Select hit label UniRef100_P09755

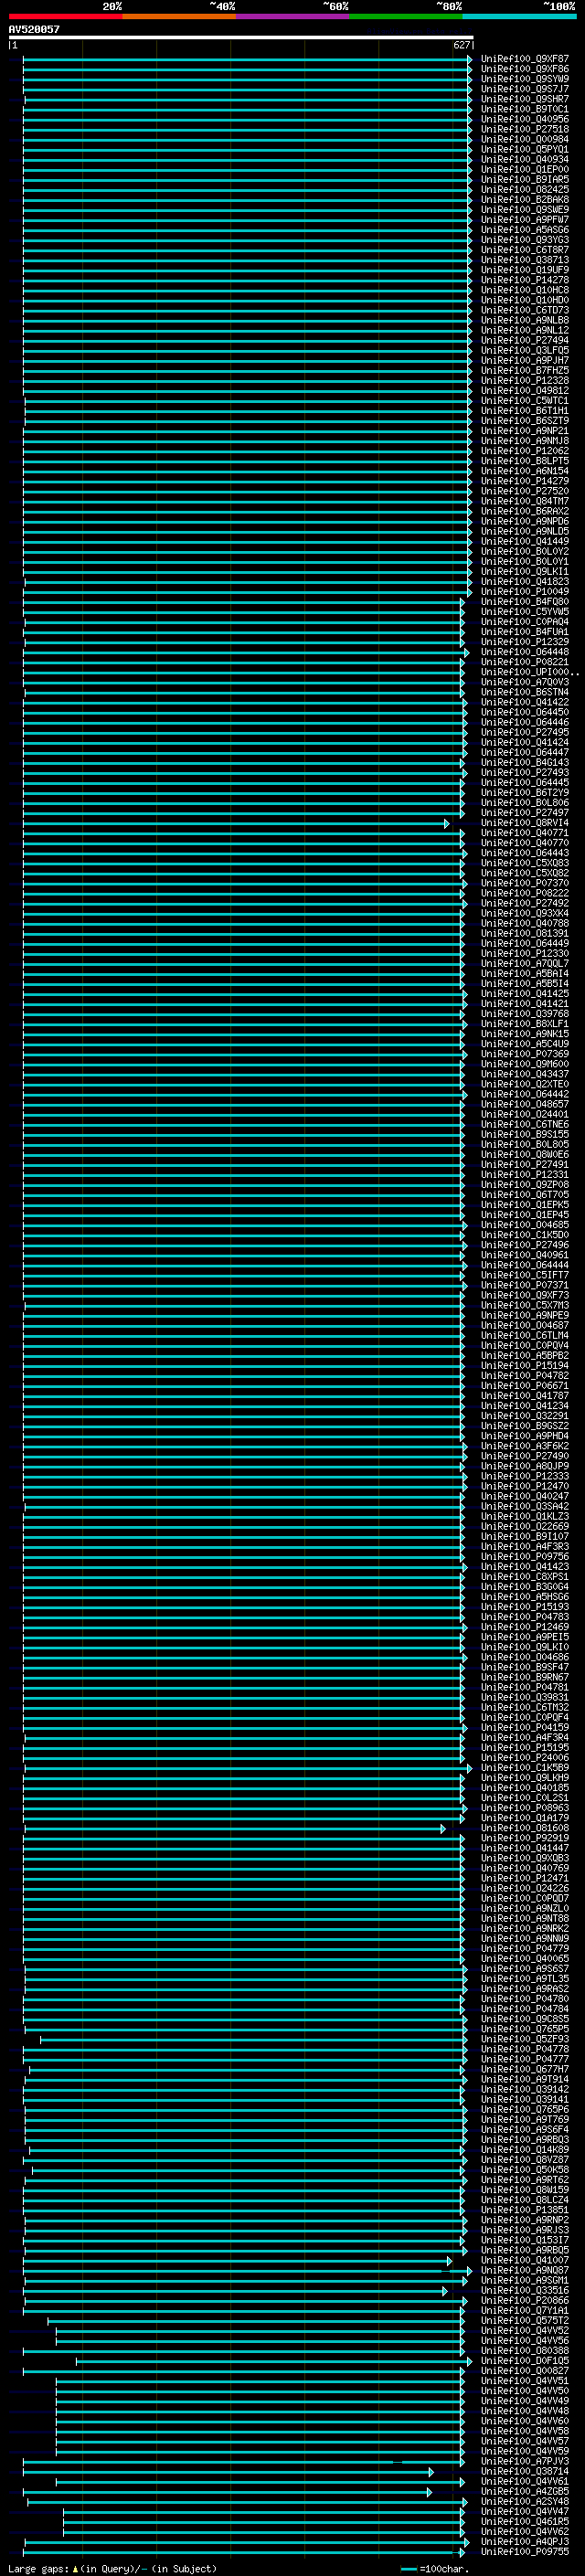point(525,2551)
